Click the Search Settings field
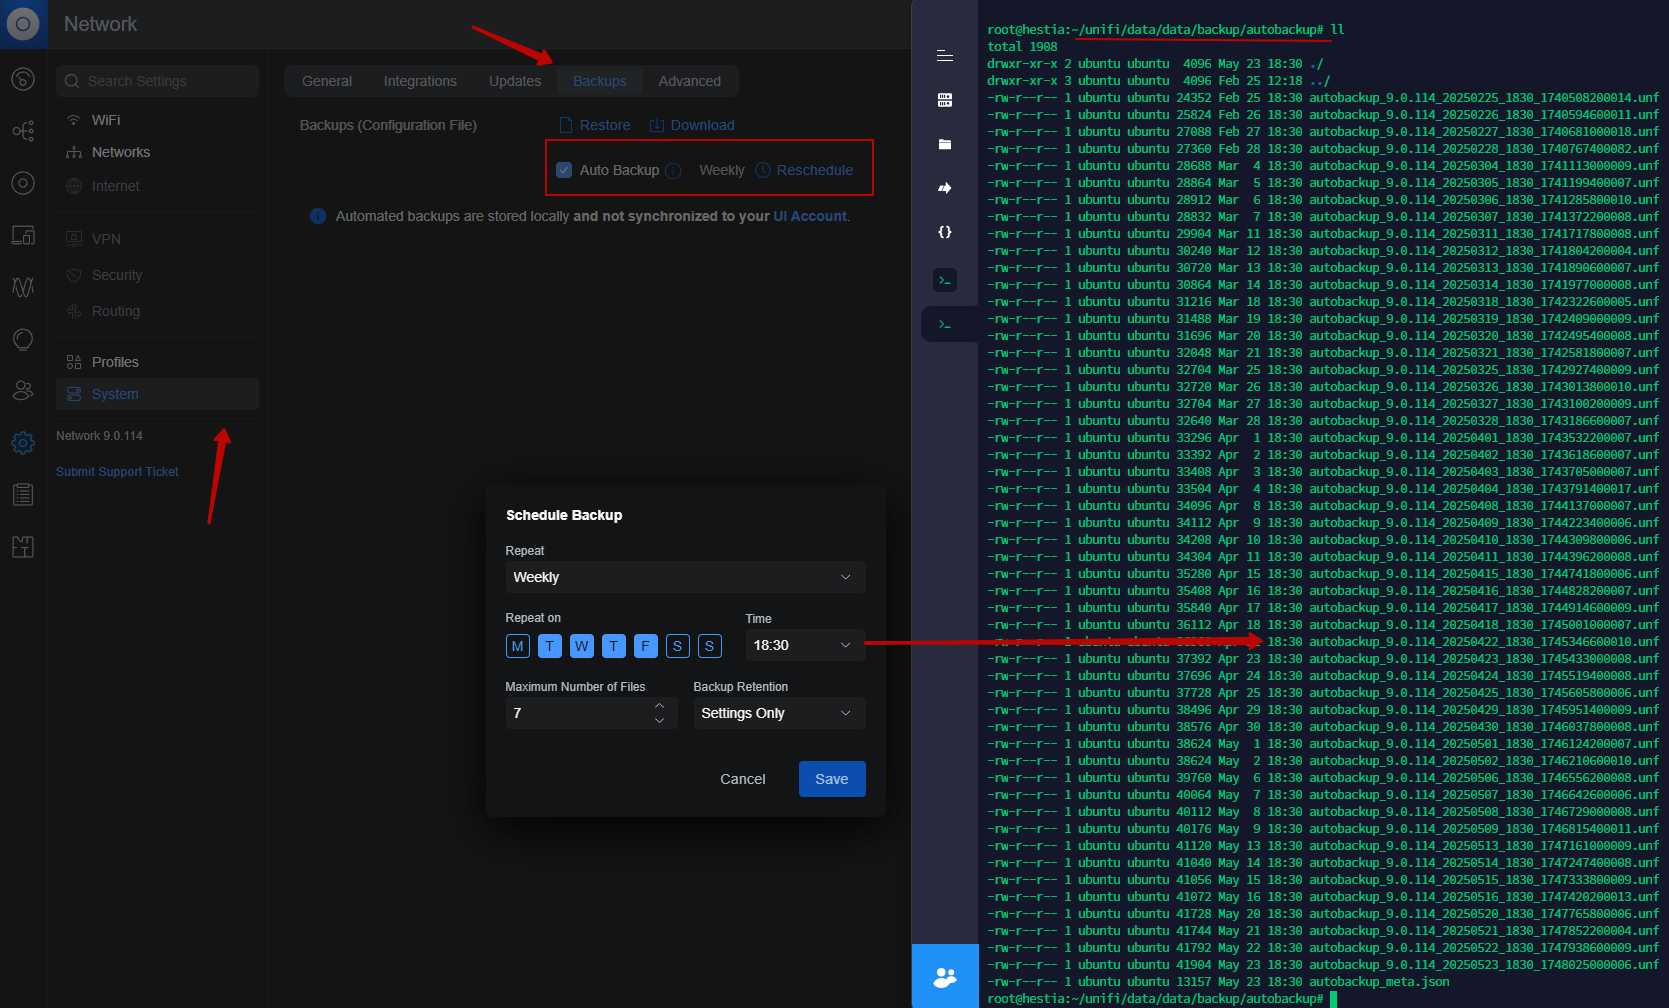 [157, 81]
